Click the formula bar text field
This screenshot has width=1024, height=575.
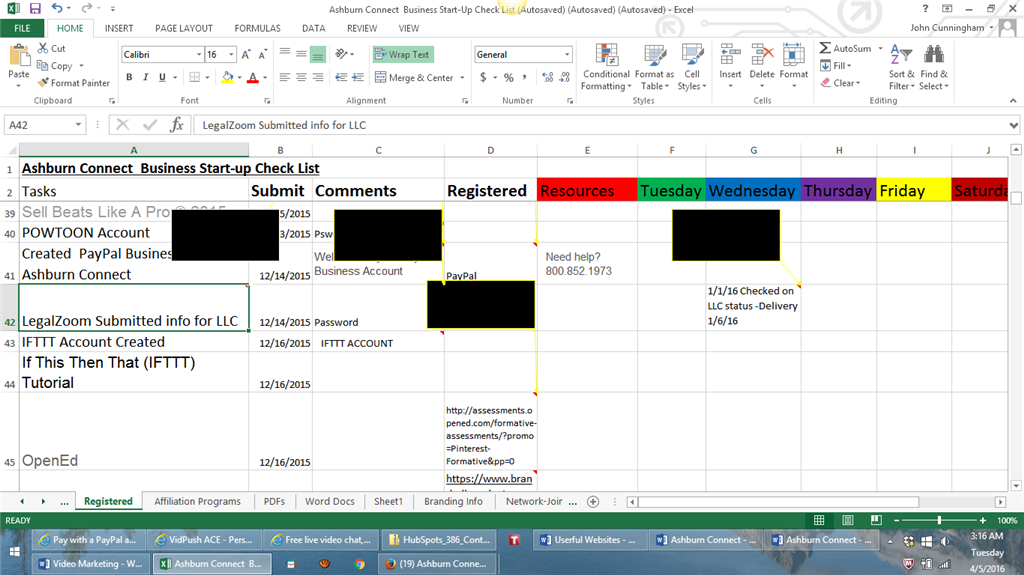pos(601,125)
